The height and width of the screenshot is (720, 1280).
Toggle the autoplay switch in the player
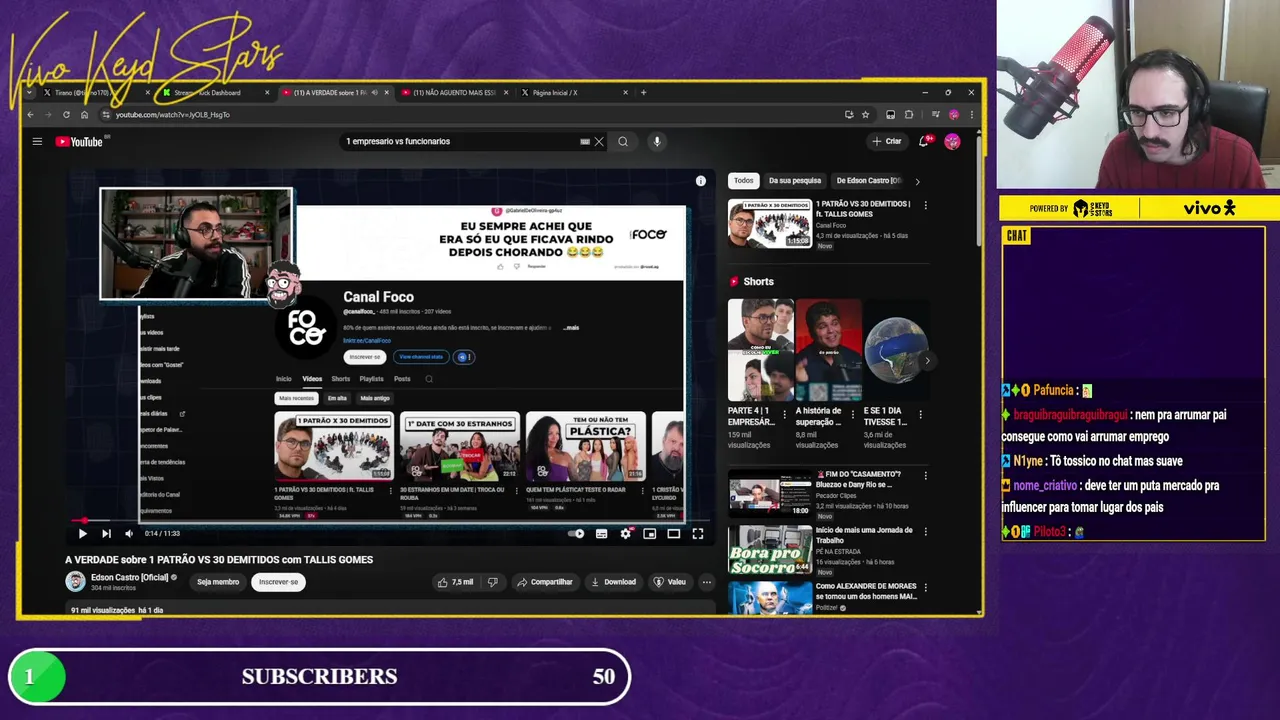[576, 534]
